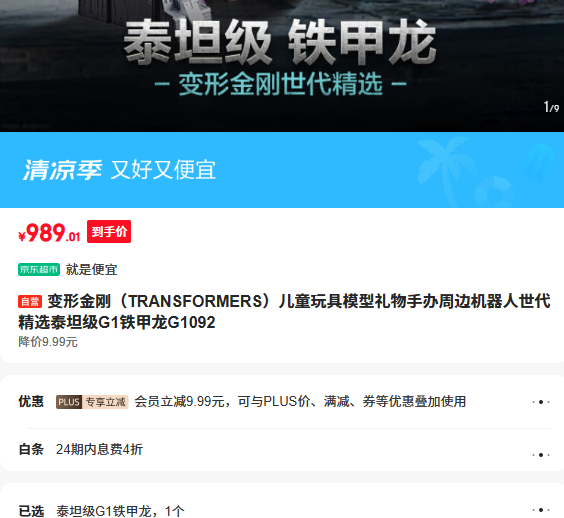Click the 1/9 image counter
The height and width of the screenshot is (518, 564).
[x=551, y=107]
